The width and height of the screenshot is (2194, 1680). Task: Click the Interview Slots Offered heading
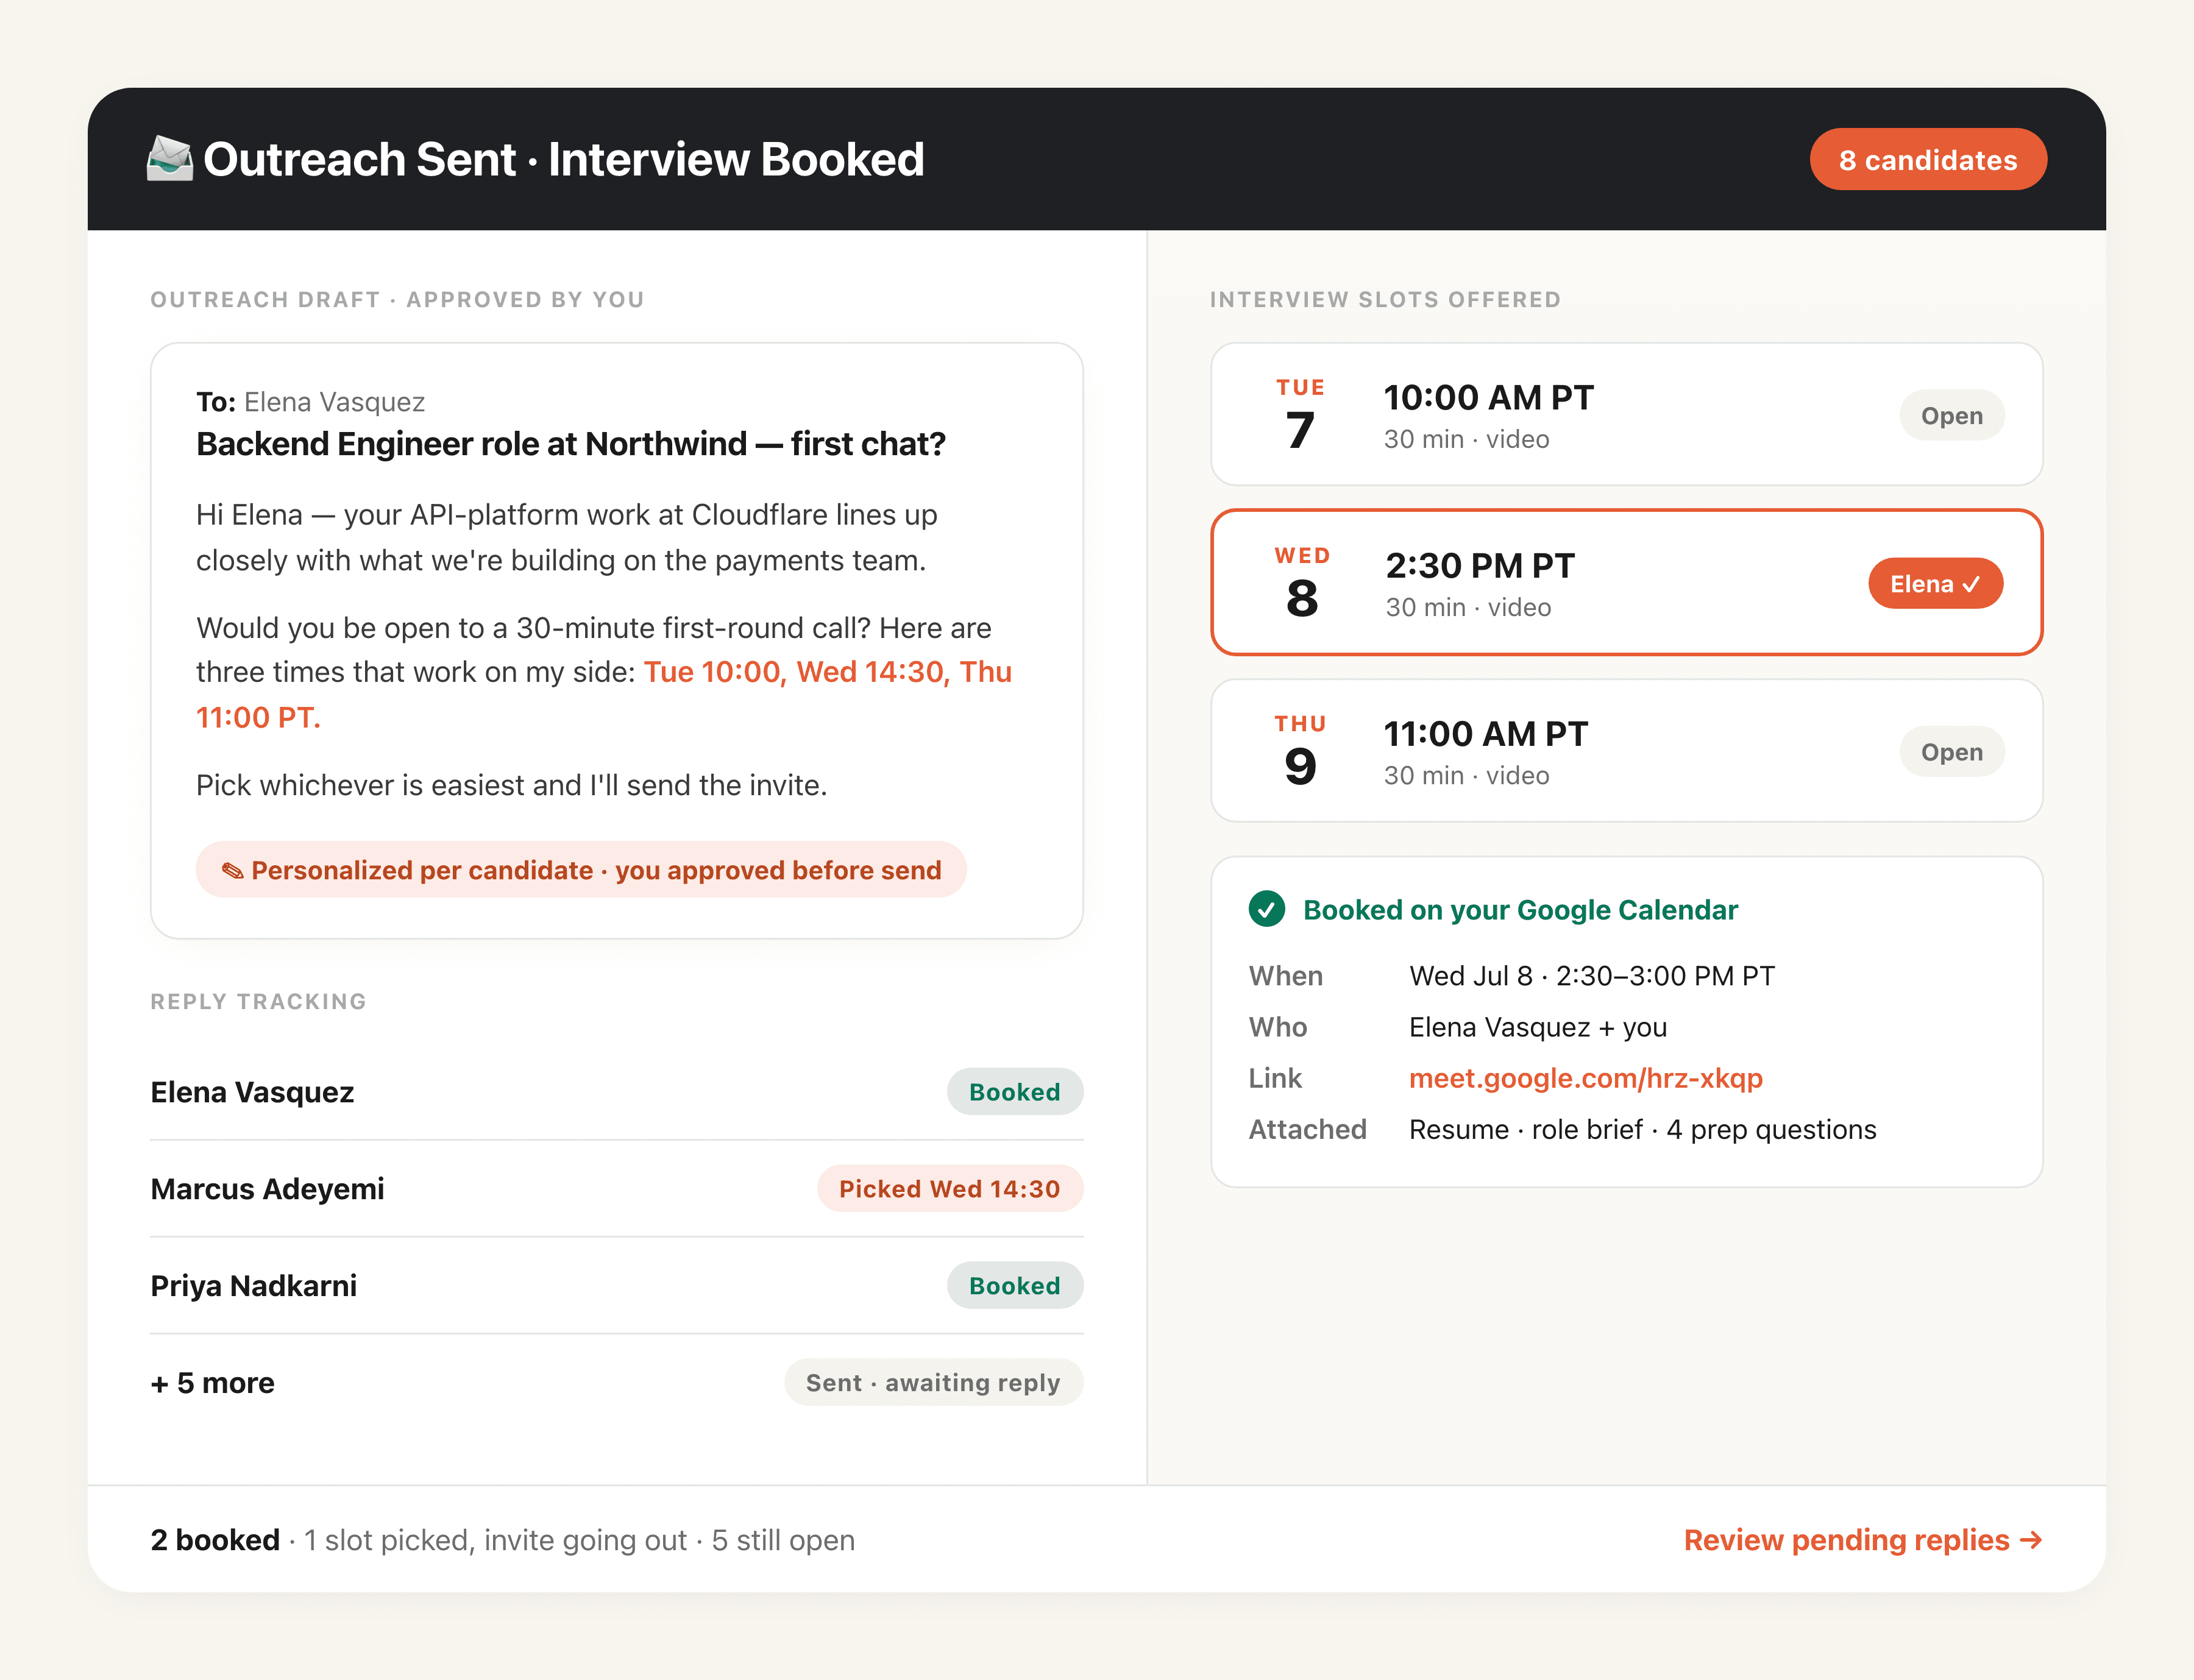1385,300
